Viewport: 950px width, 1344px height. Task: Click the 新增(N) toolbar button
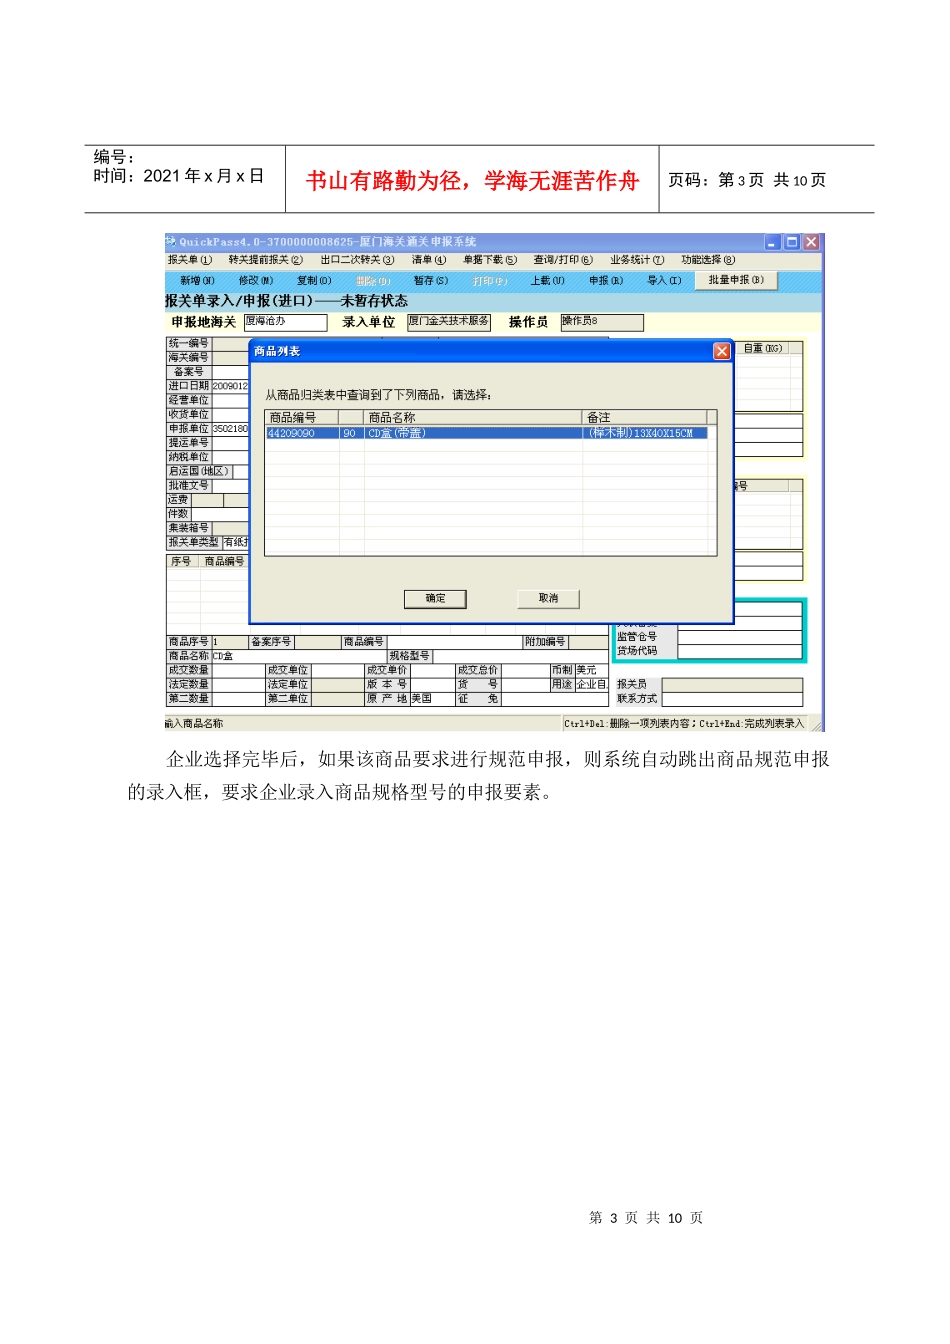click(198, 281)
